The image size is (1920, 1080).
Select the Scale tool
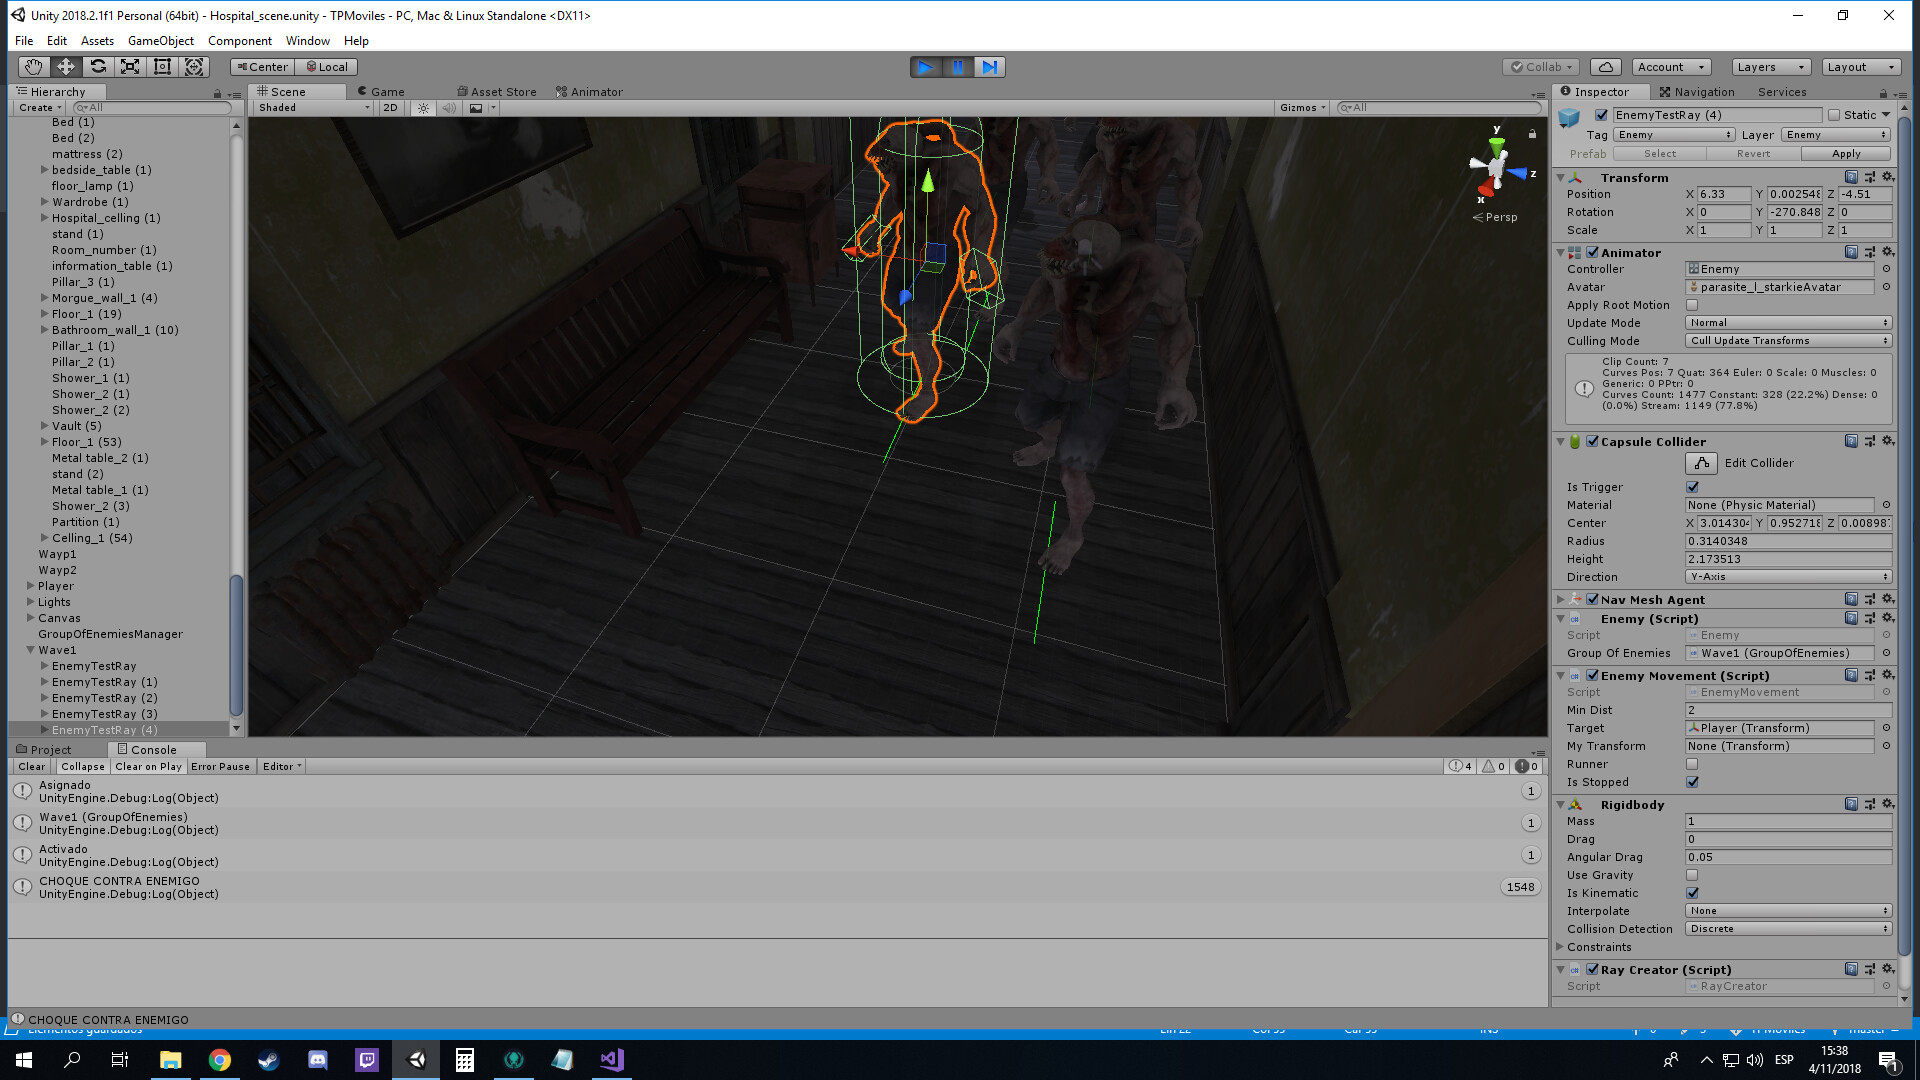(130, 66)
